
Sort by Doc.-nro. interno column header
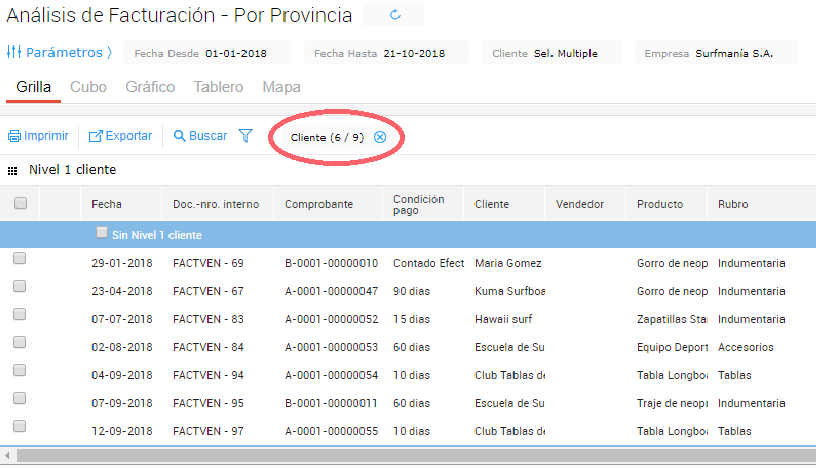click(216, 204)
